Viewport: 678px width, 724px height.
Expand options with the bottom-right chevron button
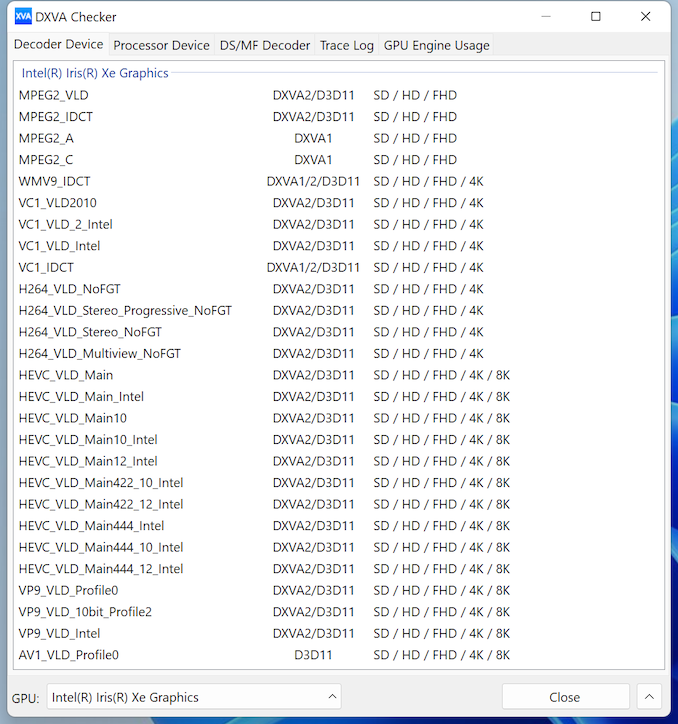pos(649,697)
